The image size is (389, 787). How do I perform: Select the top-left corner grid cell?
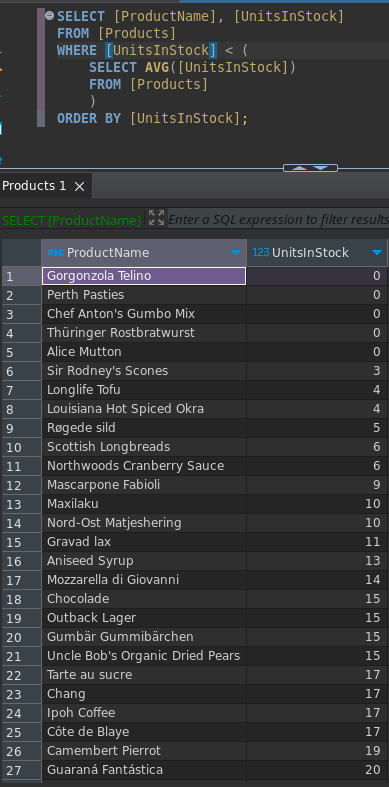(x=22, y=252)
